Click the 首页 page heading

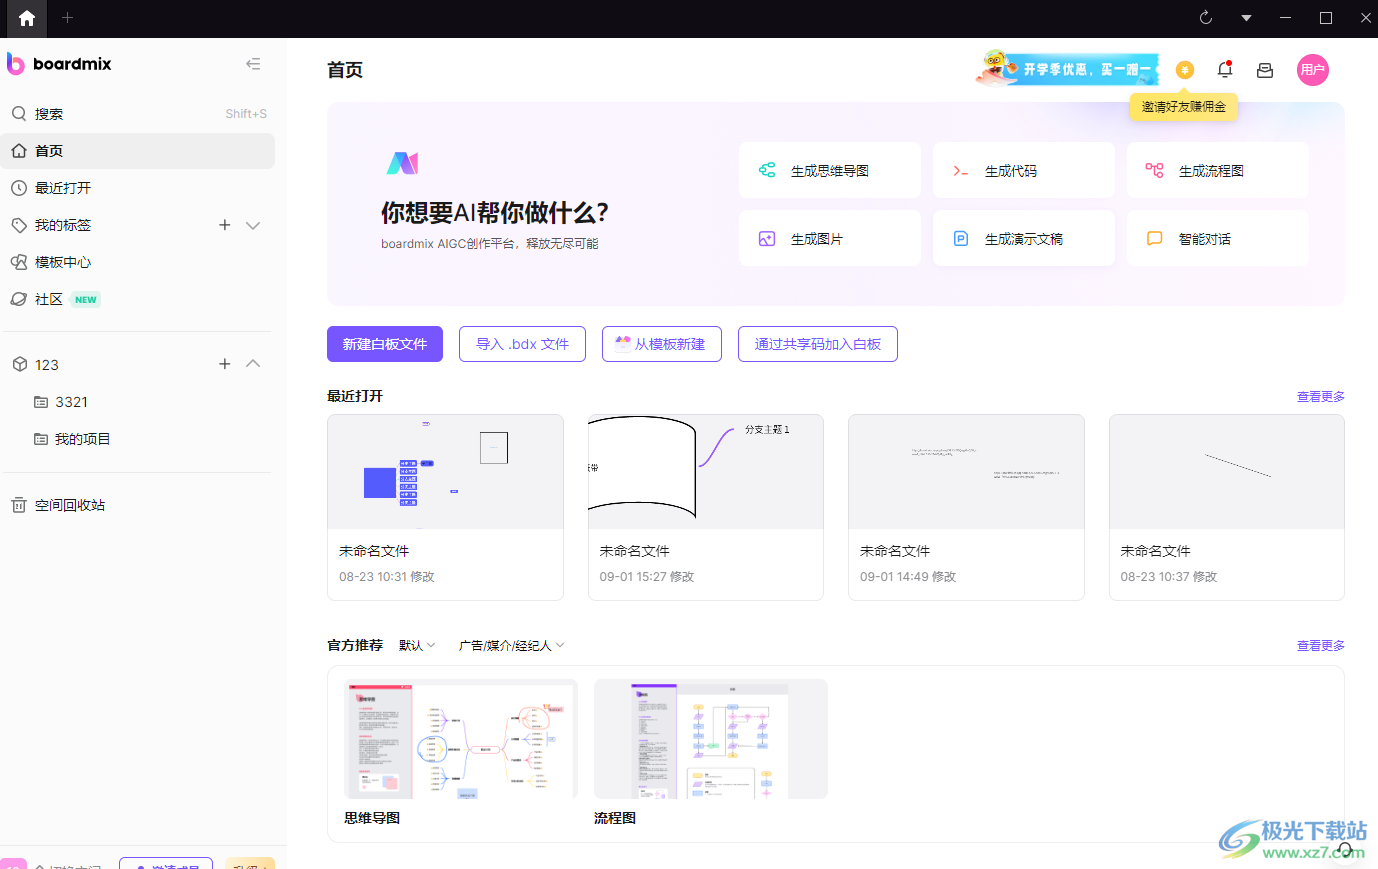(x=345, y=70)
